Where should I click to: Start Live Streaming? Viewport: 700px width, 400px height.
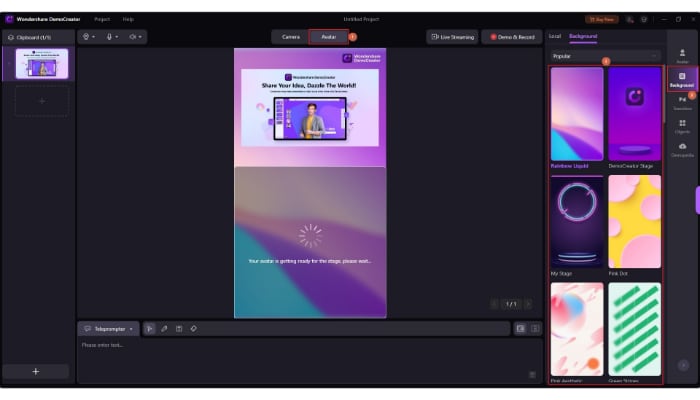coord(452,37)
